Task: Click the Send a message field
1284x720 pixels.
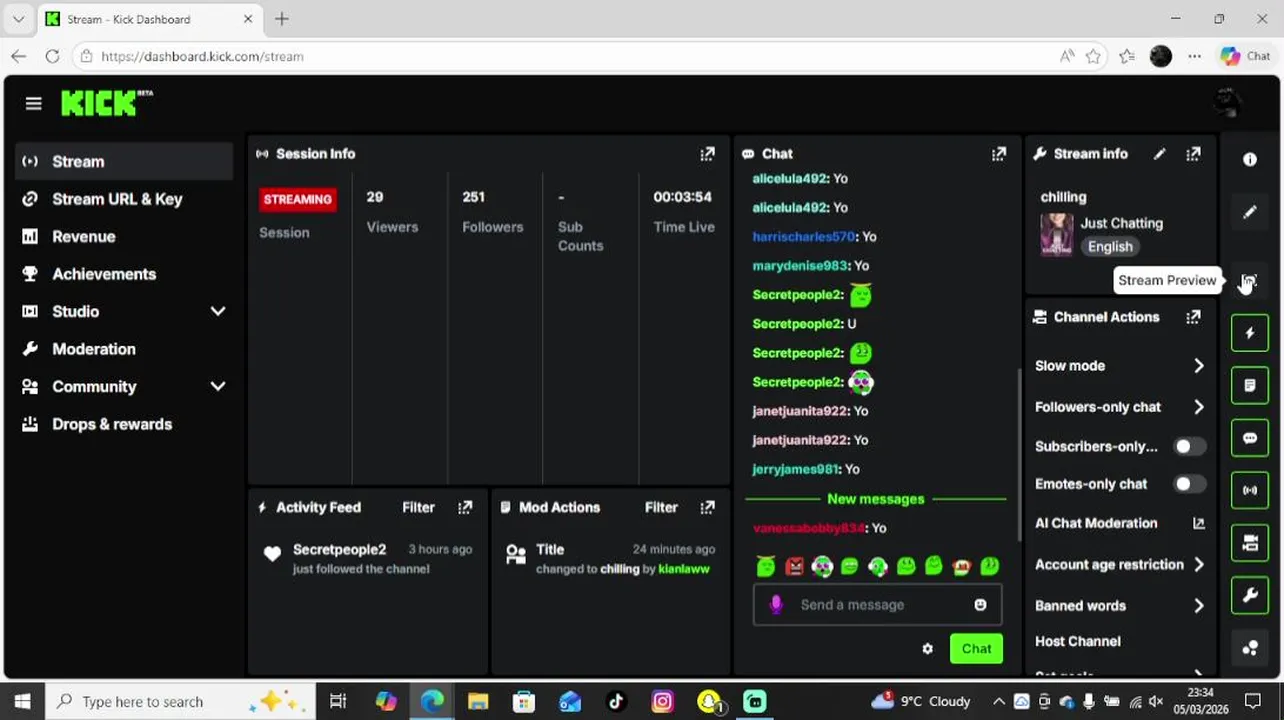Action: click(876, 605)
